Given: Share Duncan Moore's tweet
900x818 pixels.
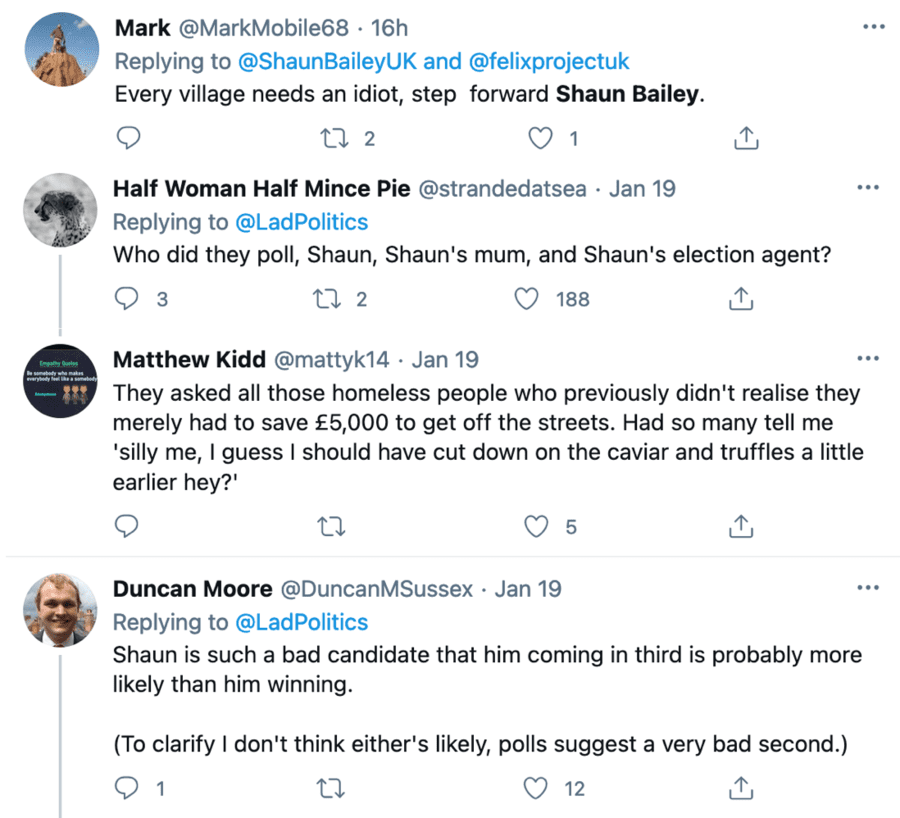Looking at the screenshot, I should 741,789.
